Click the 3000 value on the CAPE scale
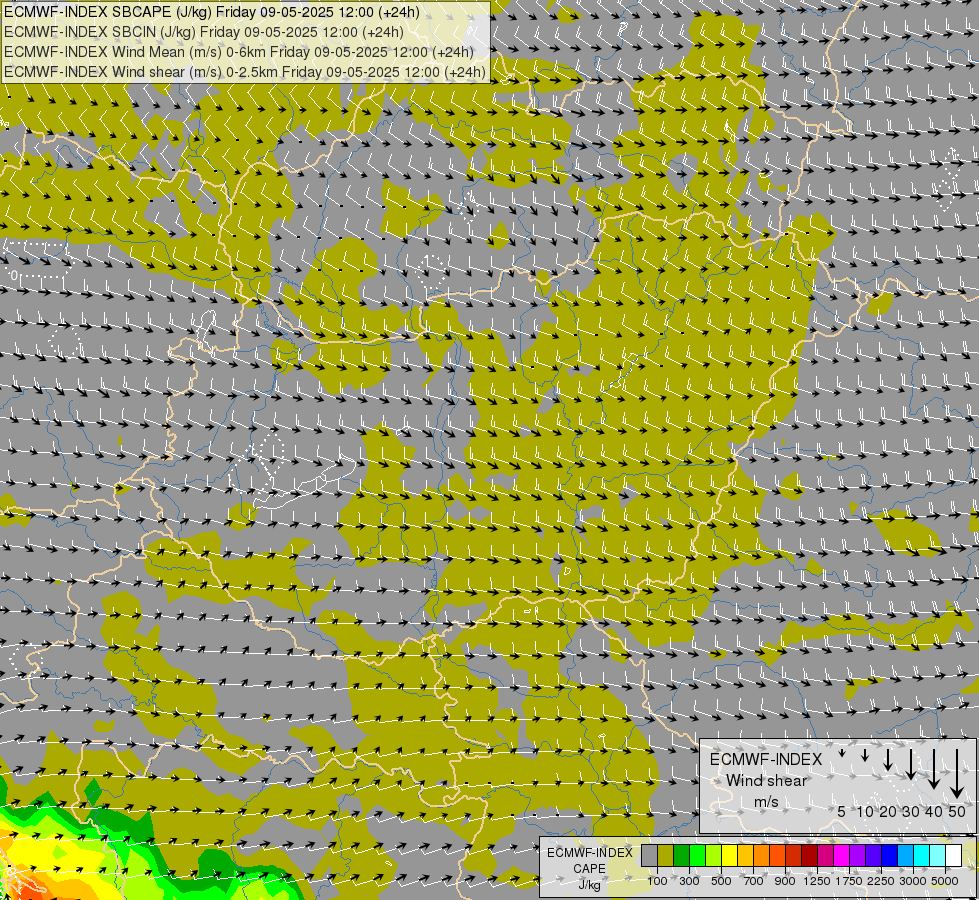This screenshot has width=979, height=900. 913,881
